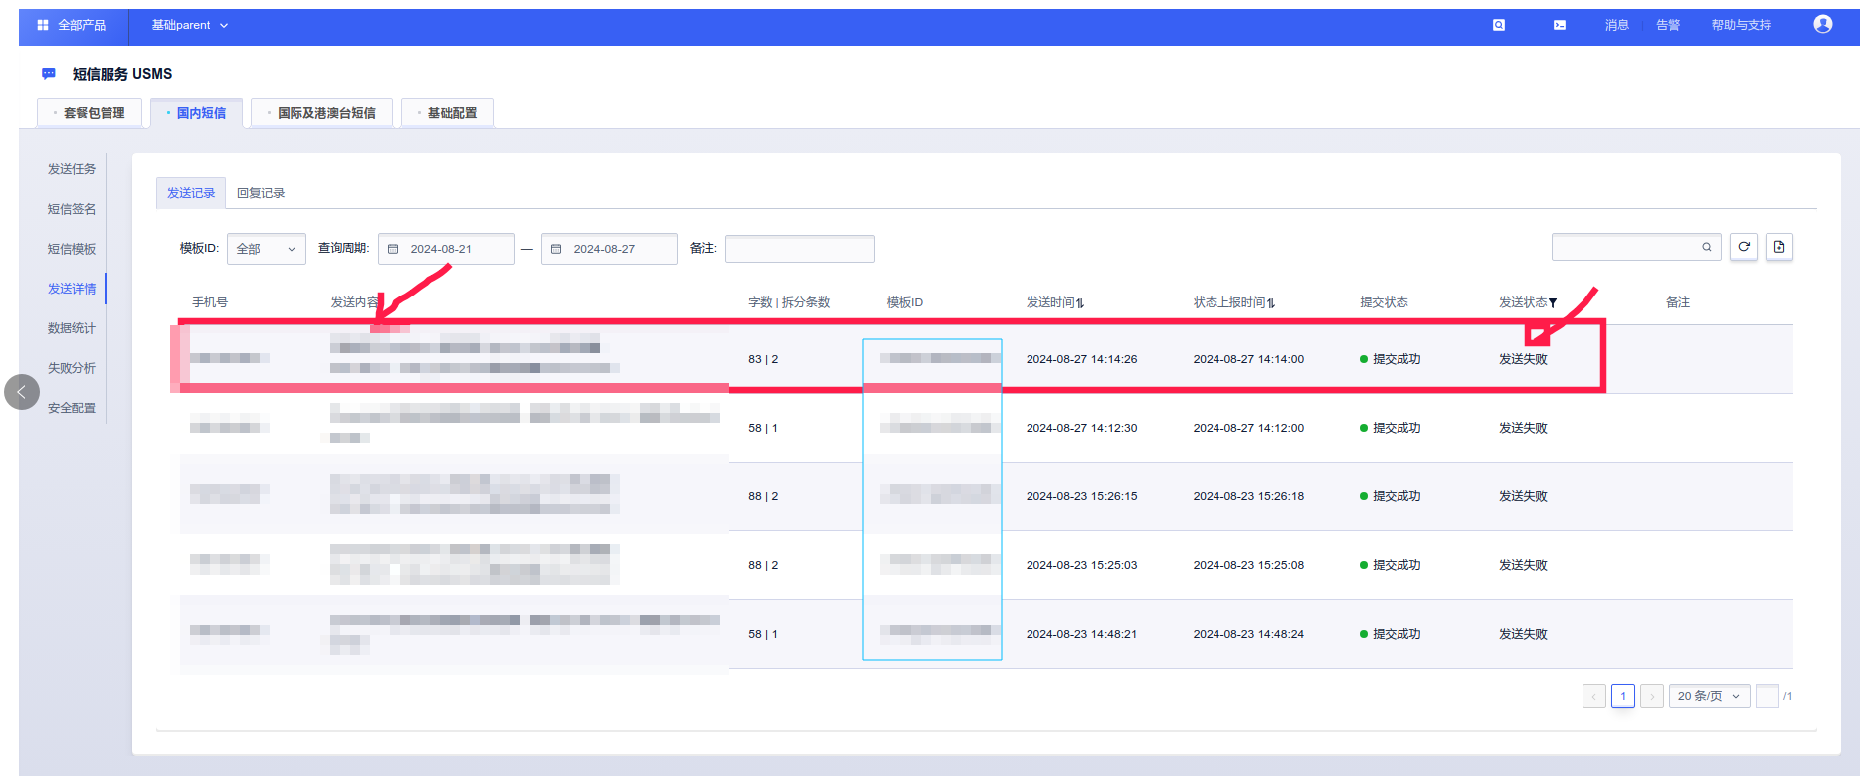
Task: Click the 备注 filter input field
Action: click(800, 249)
